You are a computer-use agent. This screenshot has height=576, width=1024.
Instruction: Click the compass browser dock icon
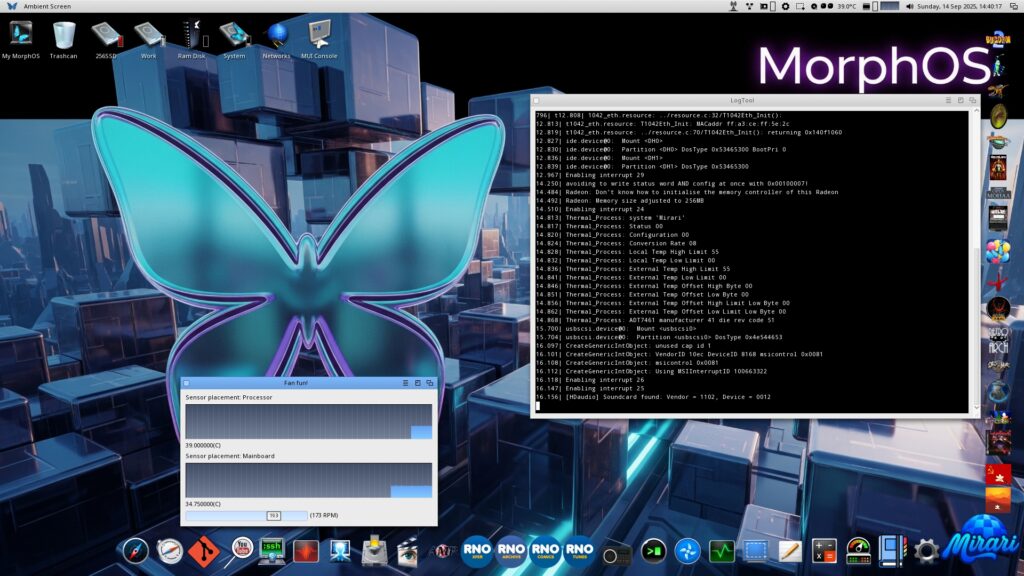(135, 550)
